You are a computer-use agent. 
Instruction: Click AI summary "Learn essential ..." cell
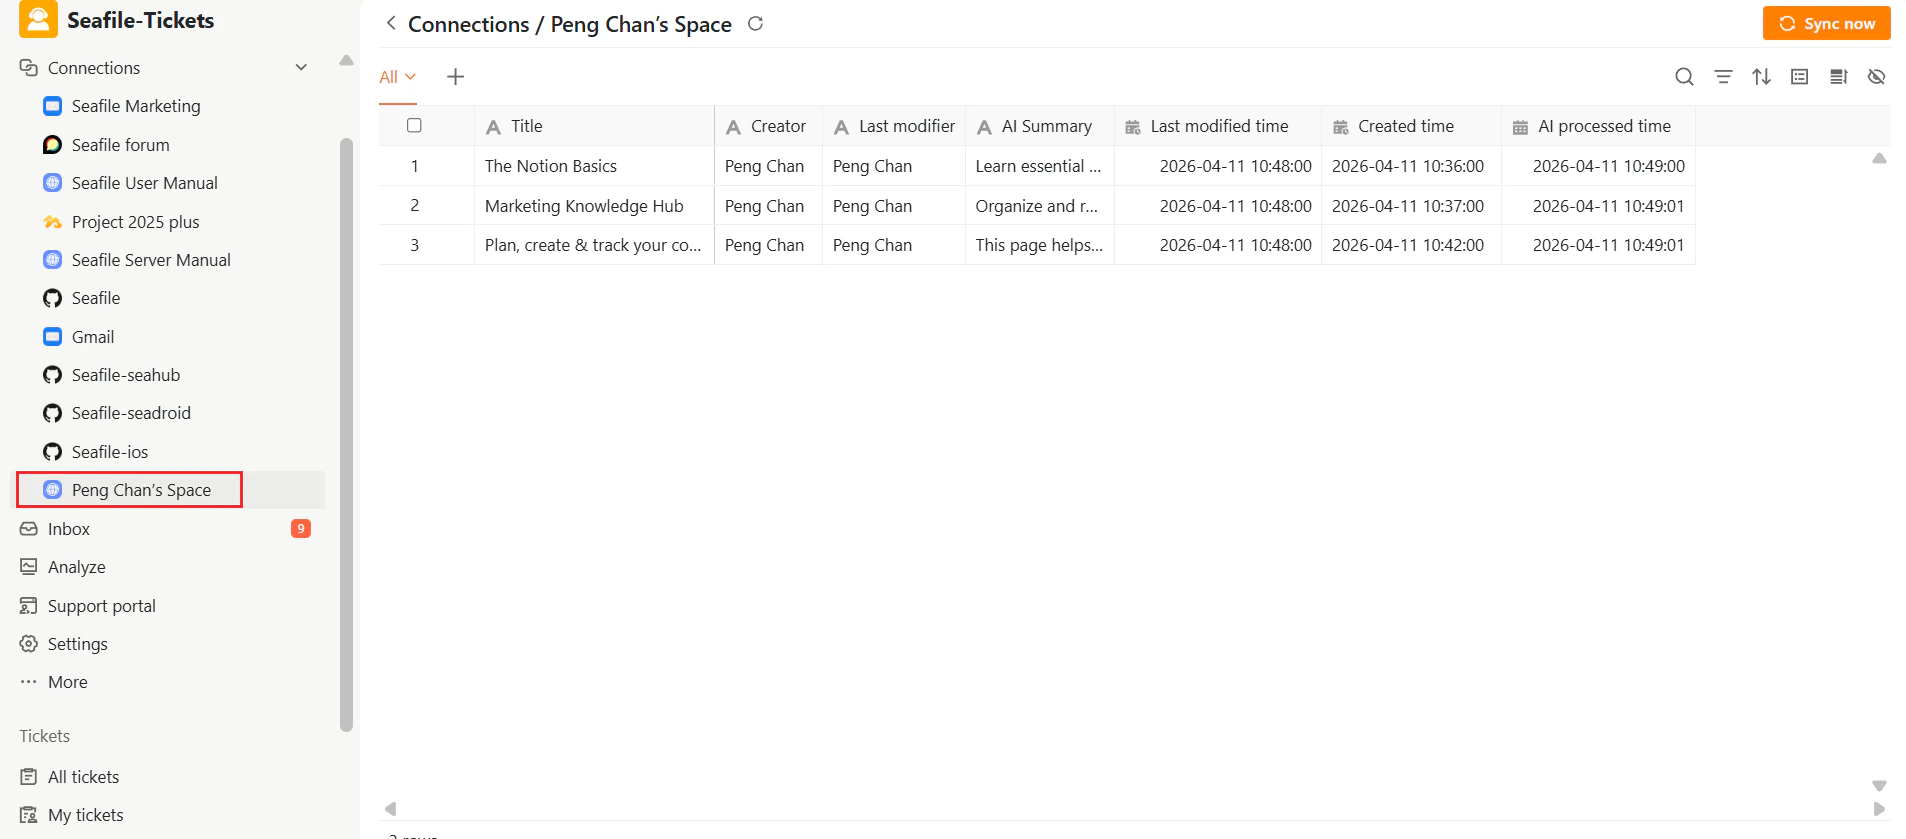[1040, 166]
